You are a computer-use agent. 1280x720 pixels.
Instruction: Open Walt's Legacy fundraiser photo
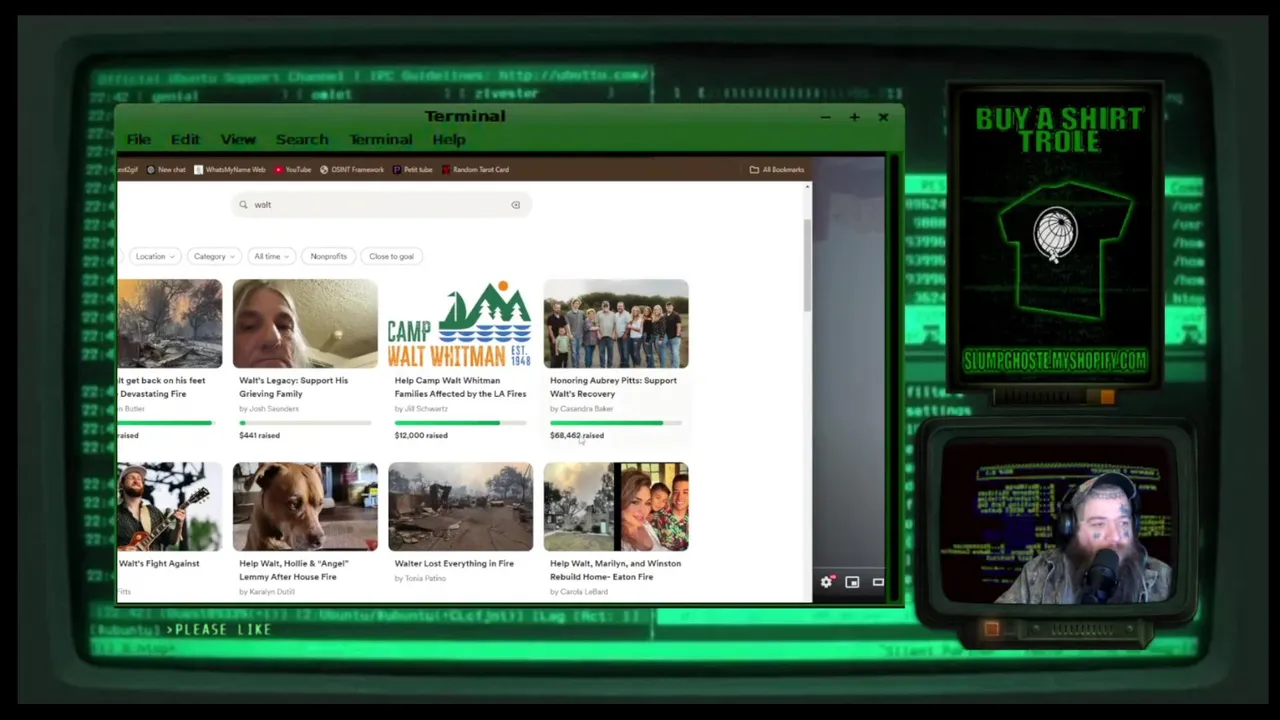point(305,324)
